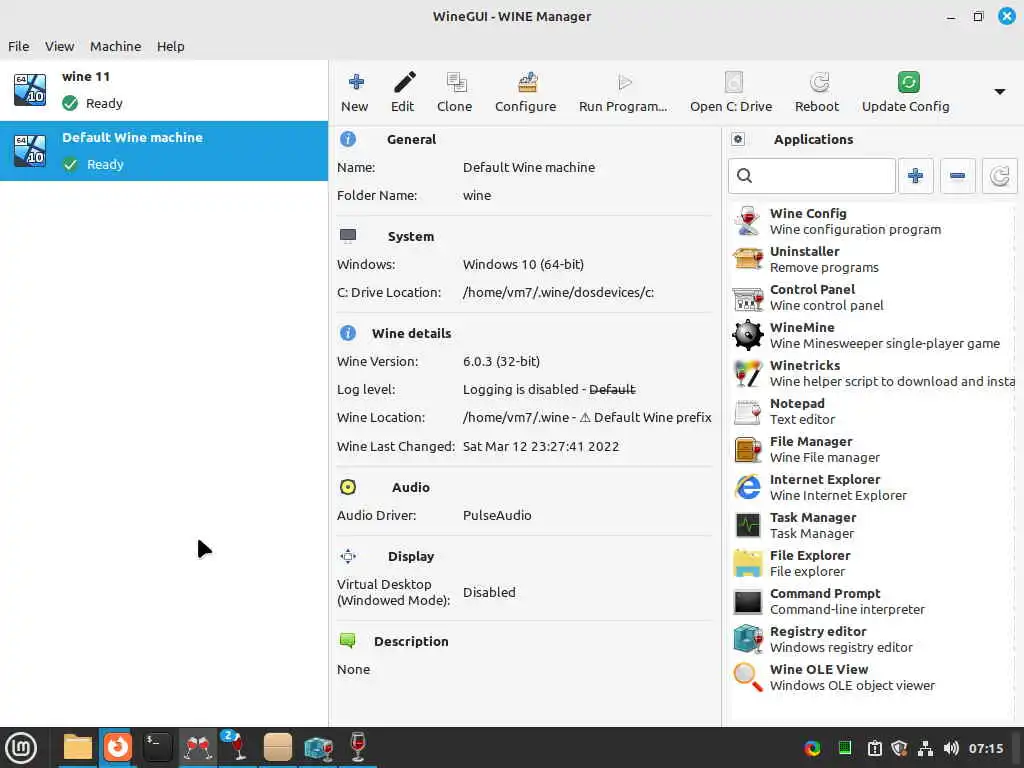This screenshot has height=768, width=1024.
Task: Click the applications search field
Action: click(812, 176)
